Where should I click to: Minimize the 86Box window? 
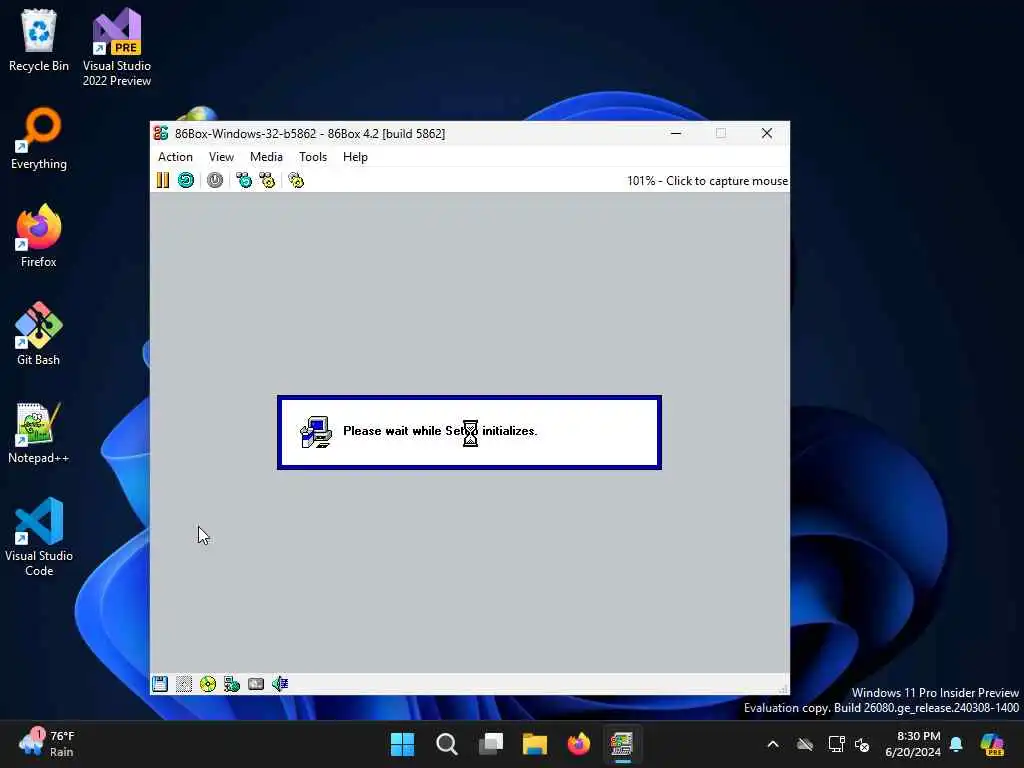676,133
